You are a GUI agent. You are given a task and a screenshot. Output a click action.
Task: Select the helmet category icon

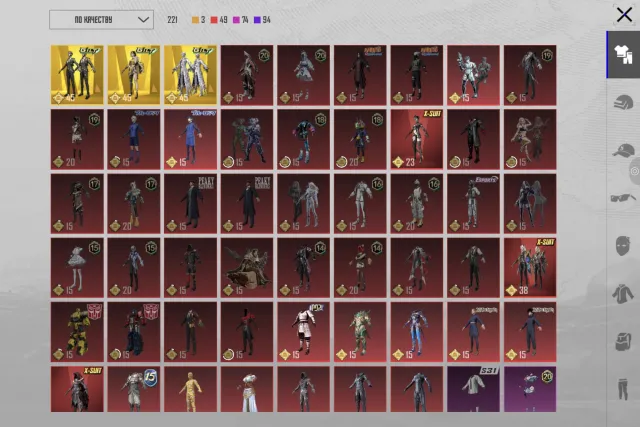point(623,102)
